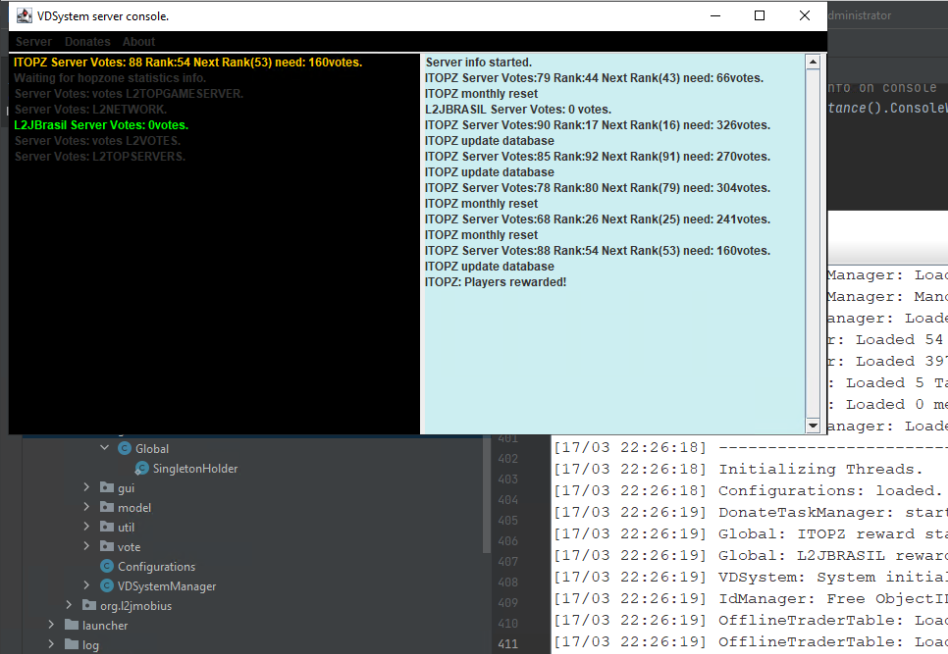Click 'Server Votes: L2TOPSERVERS.' line
This screenshot has height=654, width=948.
100,157
